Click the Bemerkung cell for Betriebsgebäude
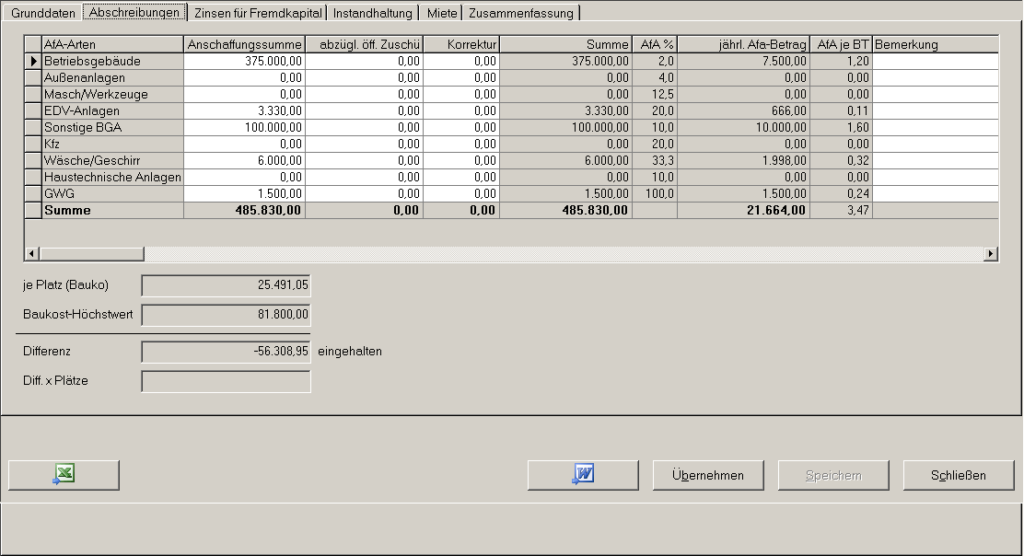This screenshot has width=1024, height=556. point(935,61)
